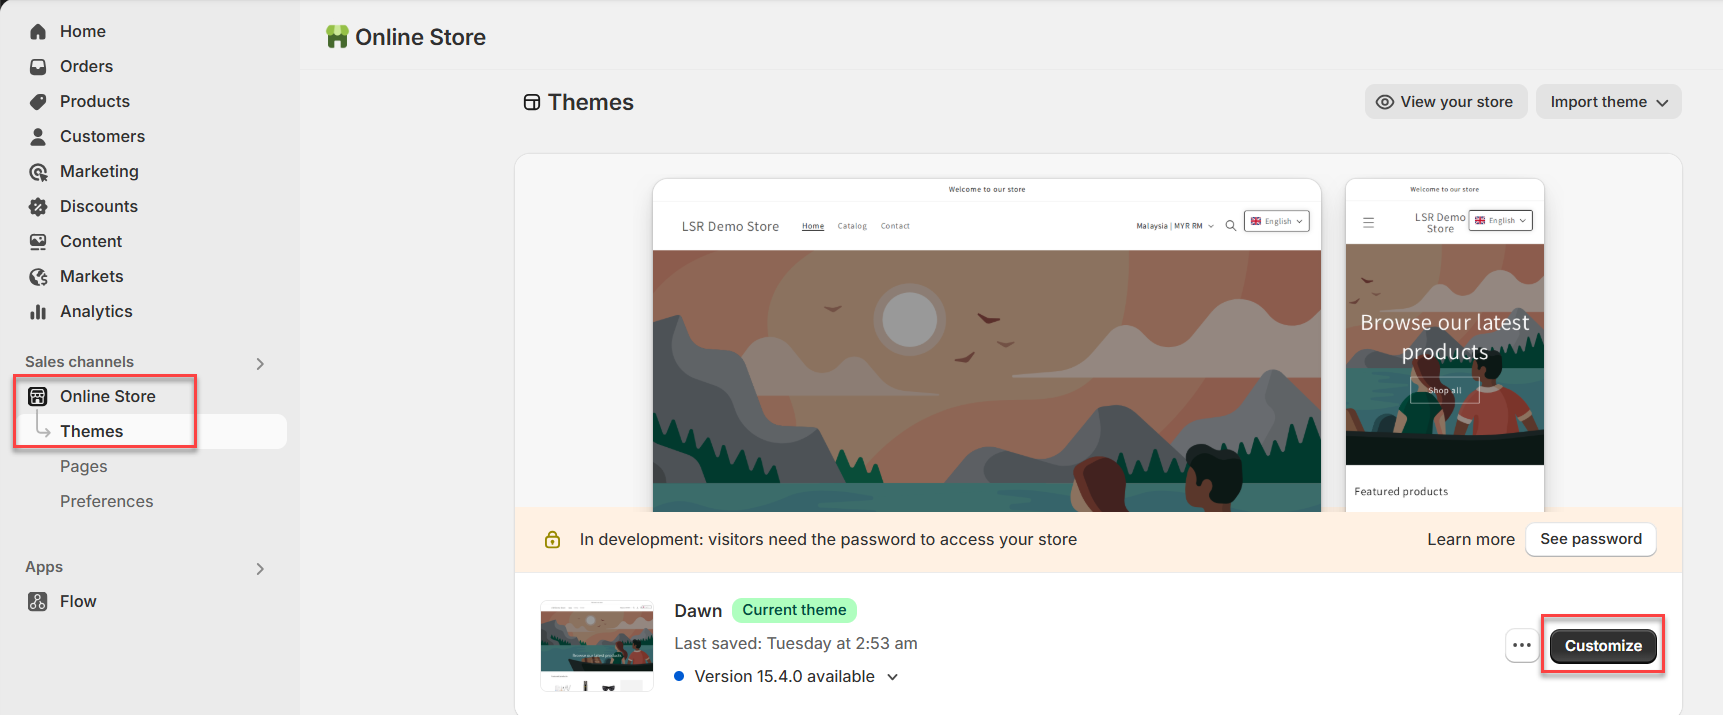Open English language selector in desktop preview

(1277, 222)
